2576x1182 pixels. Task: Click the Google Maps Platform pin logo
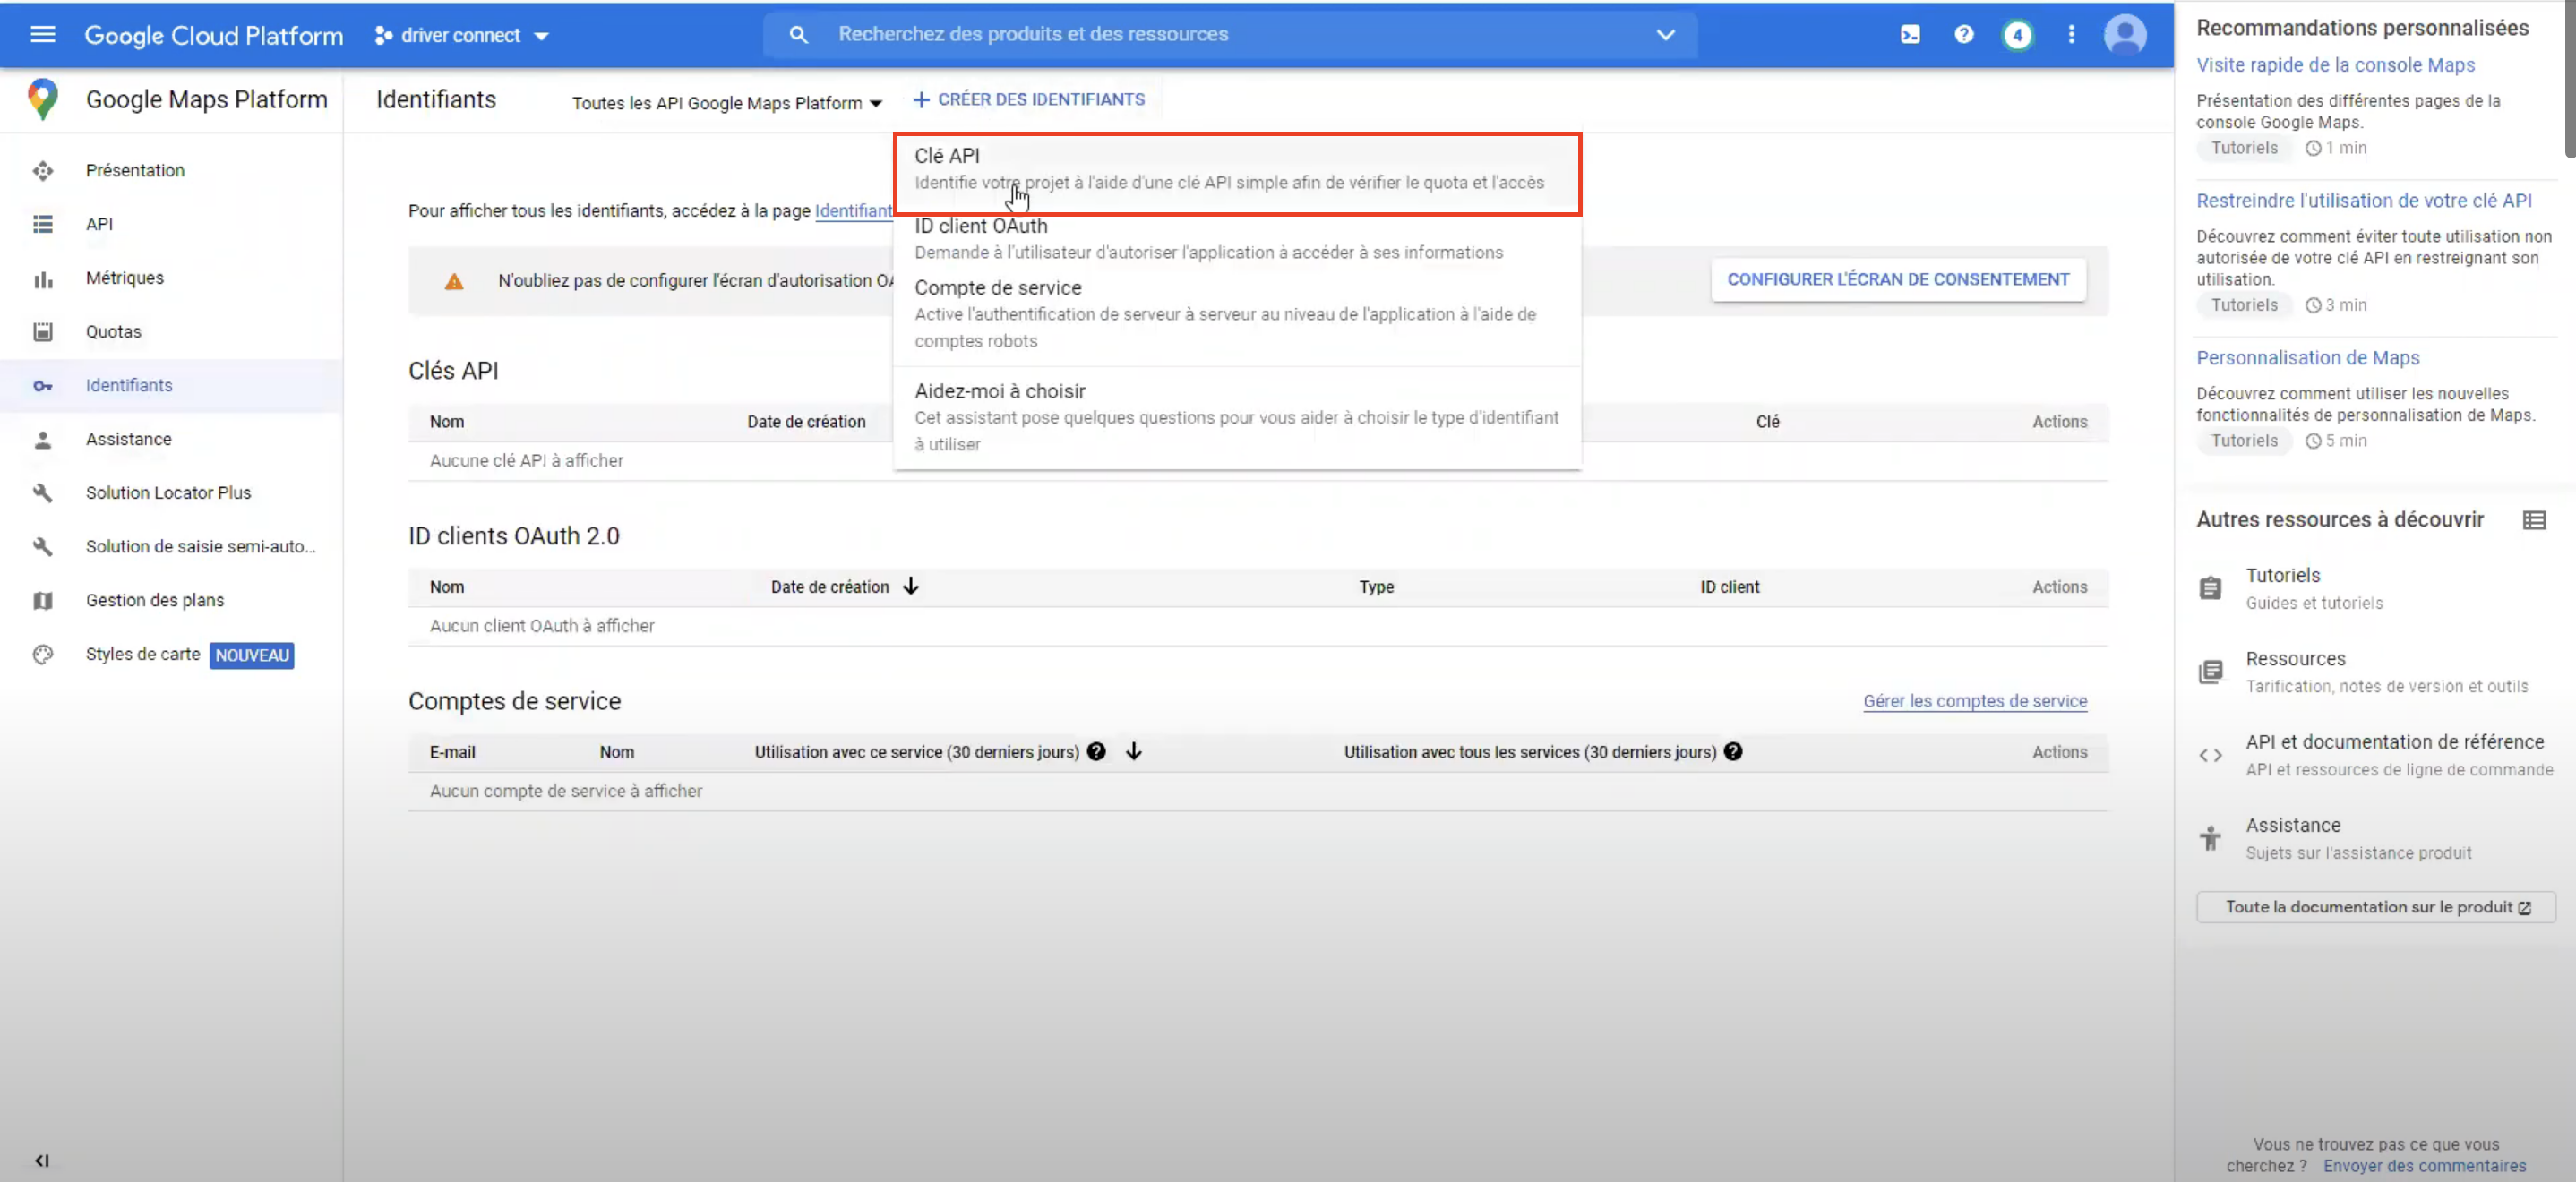pyautogui.click(x=42, y=99)
